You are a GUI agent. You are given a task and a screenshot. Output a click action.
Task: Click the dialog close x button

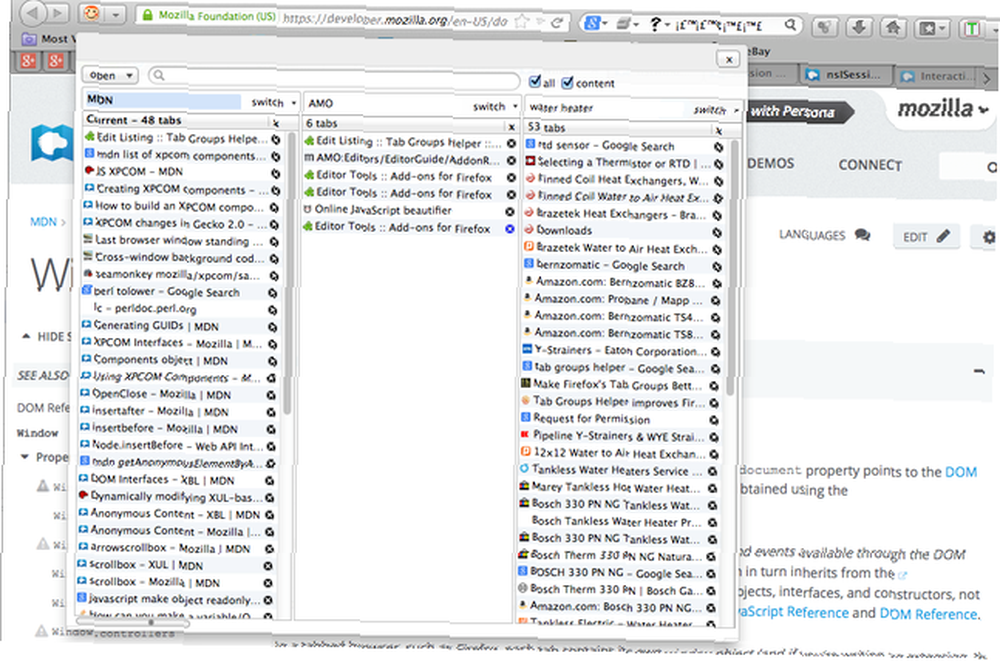pyautogui.click(x=728, y=60)
